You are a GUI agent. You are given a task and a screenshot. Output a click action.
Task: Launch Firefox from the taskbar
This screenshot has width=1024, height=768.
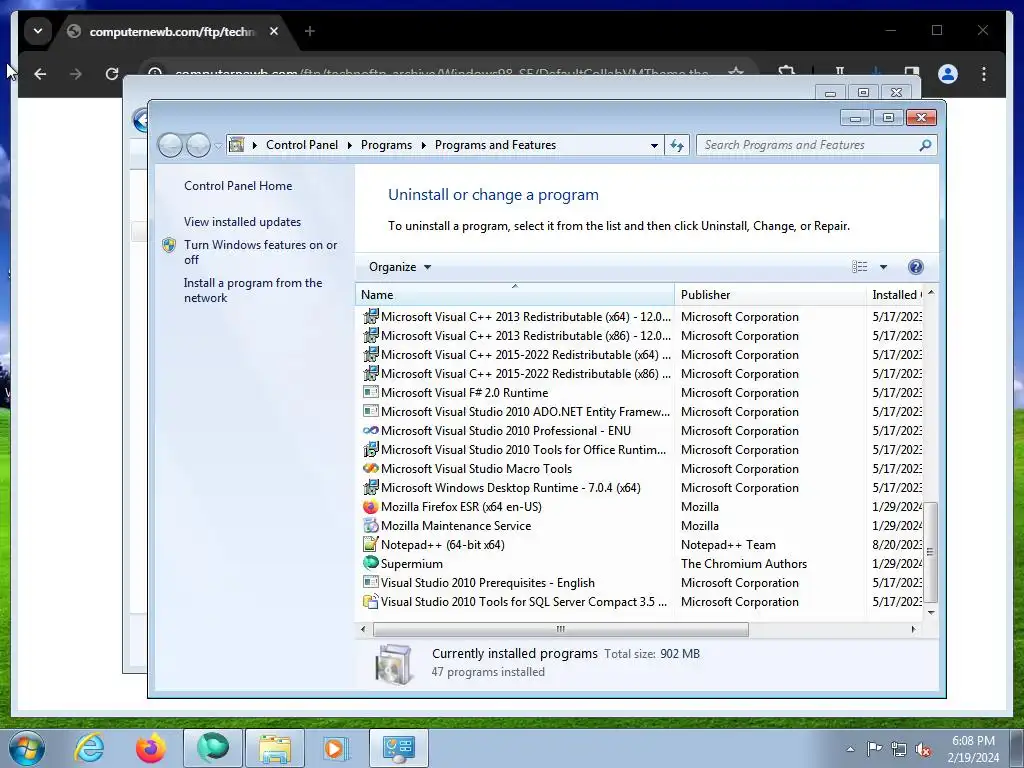[x=150, y=748]
